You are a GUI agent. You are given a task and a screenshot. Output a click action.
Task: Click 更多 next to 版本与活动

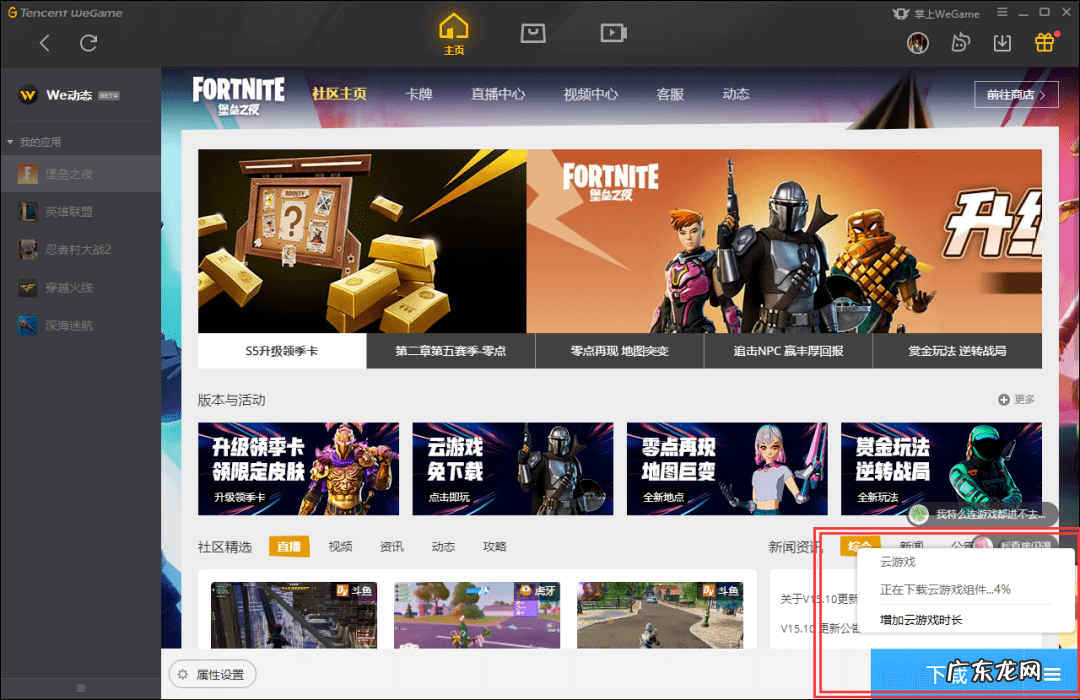1017,400
